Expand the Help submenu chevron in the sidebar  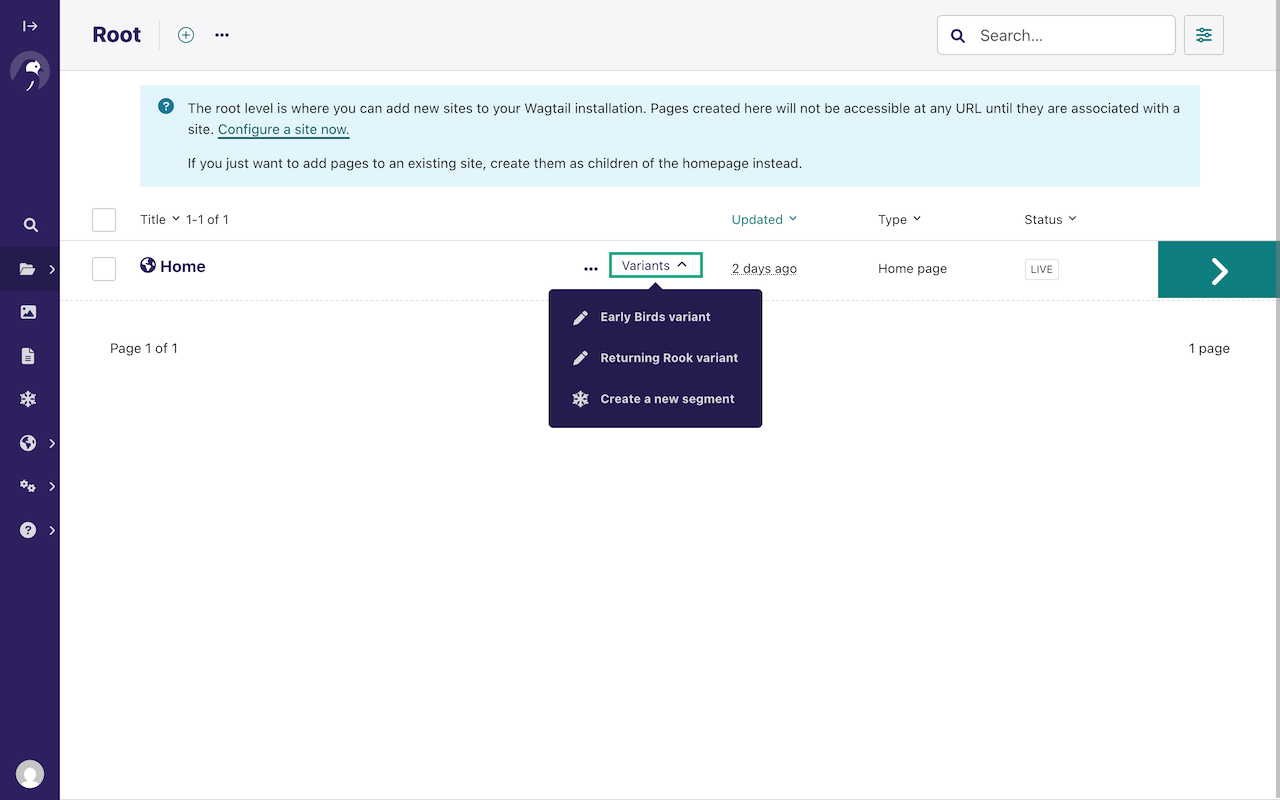tap(52, 530)
